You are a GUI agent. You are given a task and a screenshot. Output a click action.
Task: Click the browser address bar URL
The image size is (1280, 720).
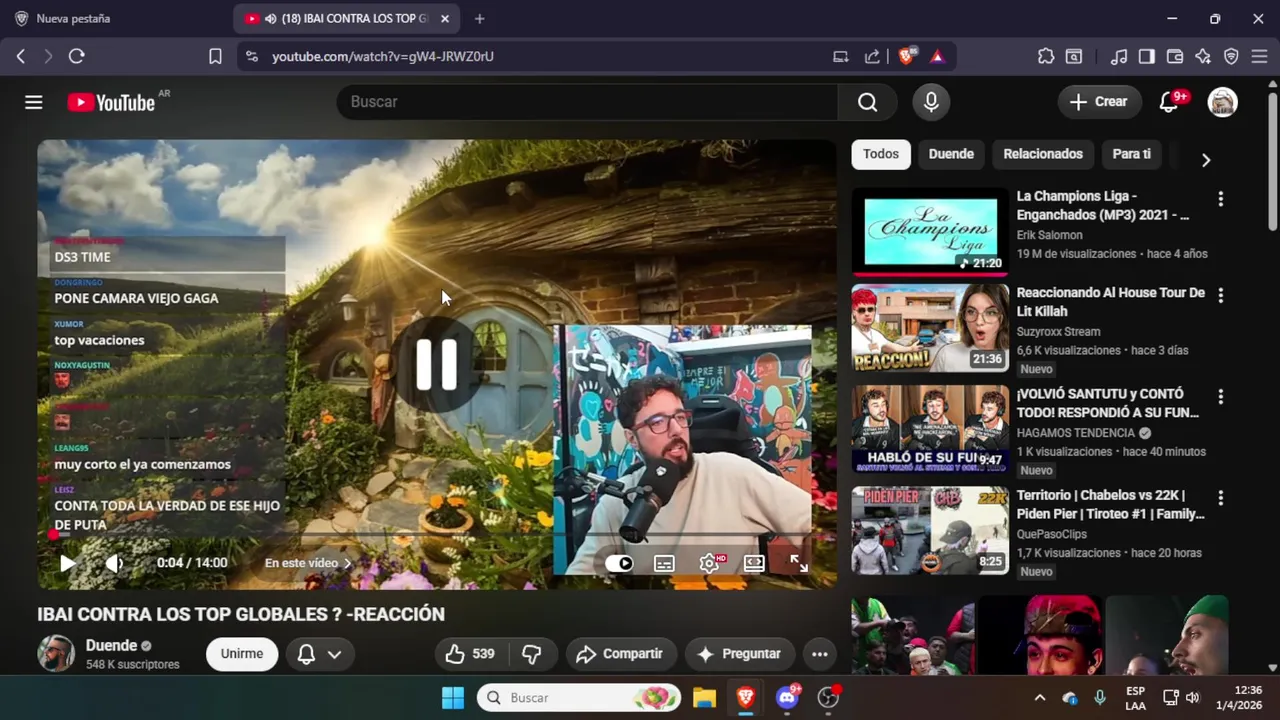pyautogui.click(x=383, y=57)
